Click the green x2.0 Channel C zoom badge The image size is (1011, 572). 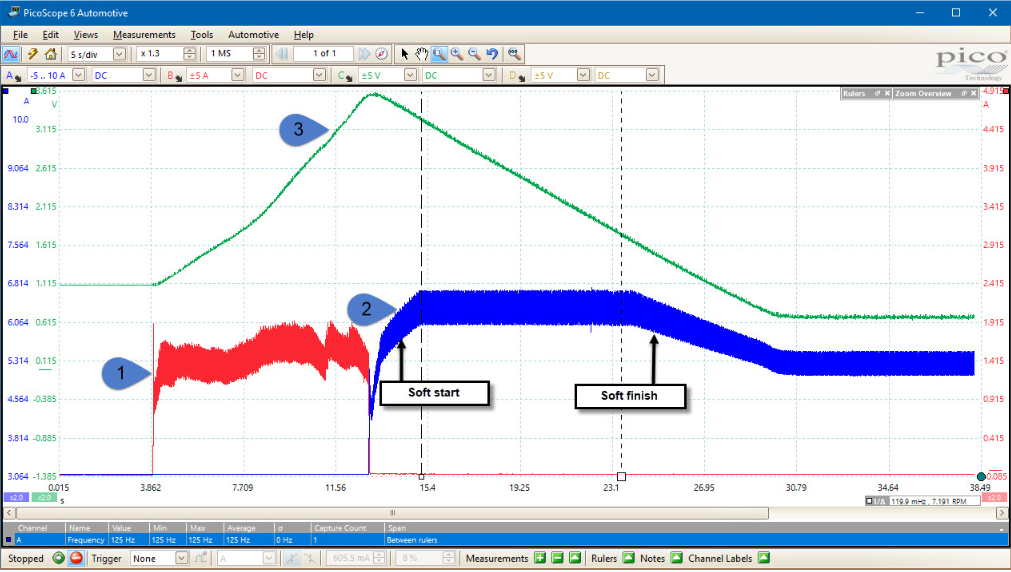pyautogui.click(x=43, y=498)
